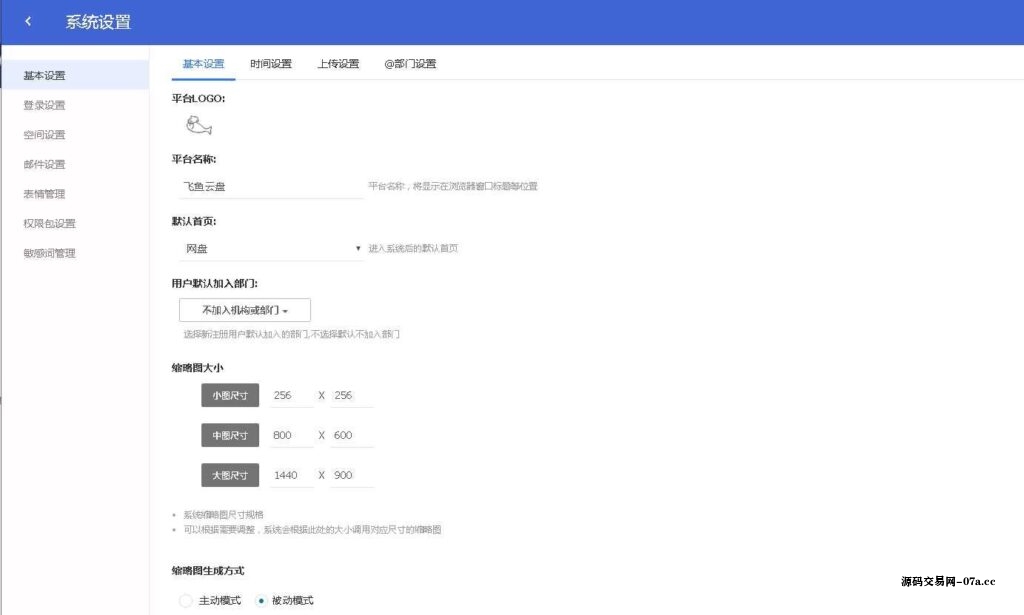Image resolution: width=1024 pixels, height=615 pixels.
Task: Select the 主动模式 radio button
Action: (x=186, y=600)
